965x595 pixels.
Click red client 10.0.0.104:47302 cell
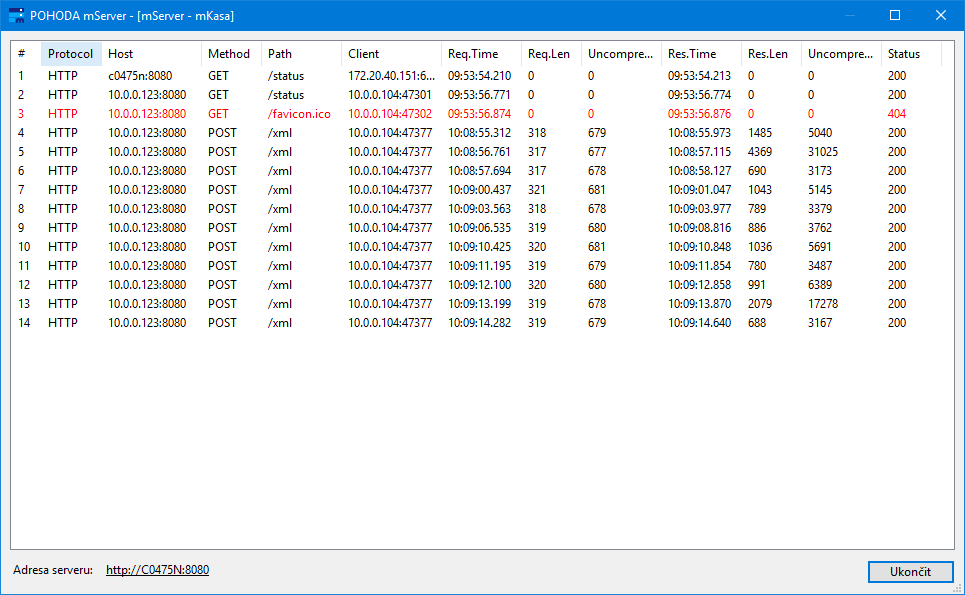click(390, 114)
